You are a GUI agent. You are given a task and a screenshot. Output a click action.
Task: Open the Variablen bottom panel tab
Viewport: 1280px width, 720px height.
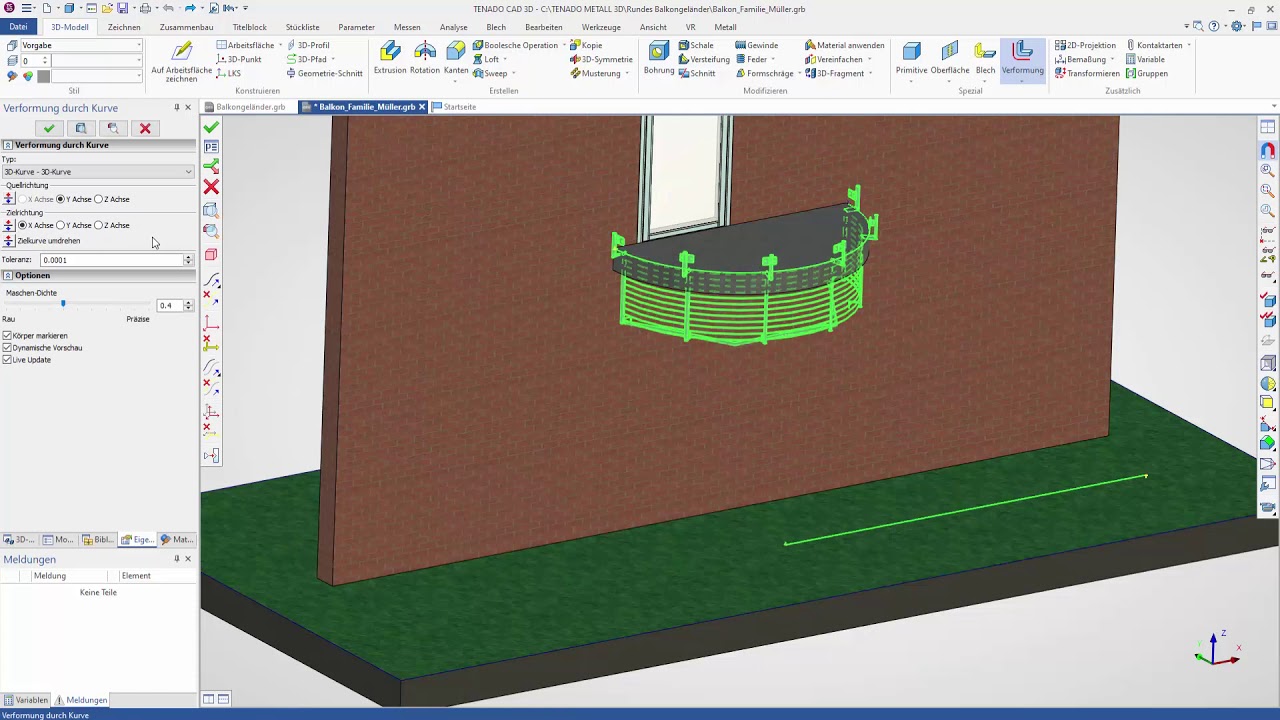click(x=25, y=700)
